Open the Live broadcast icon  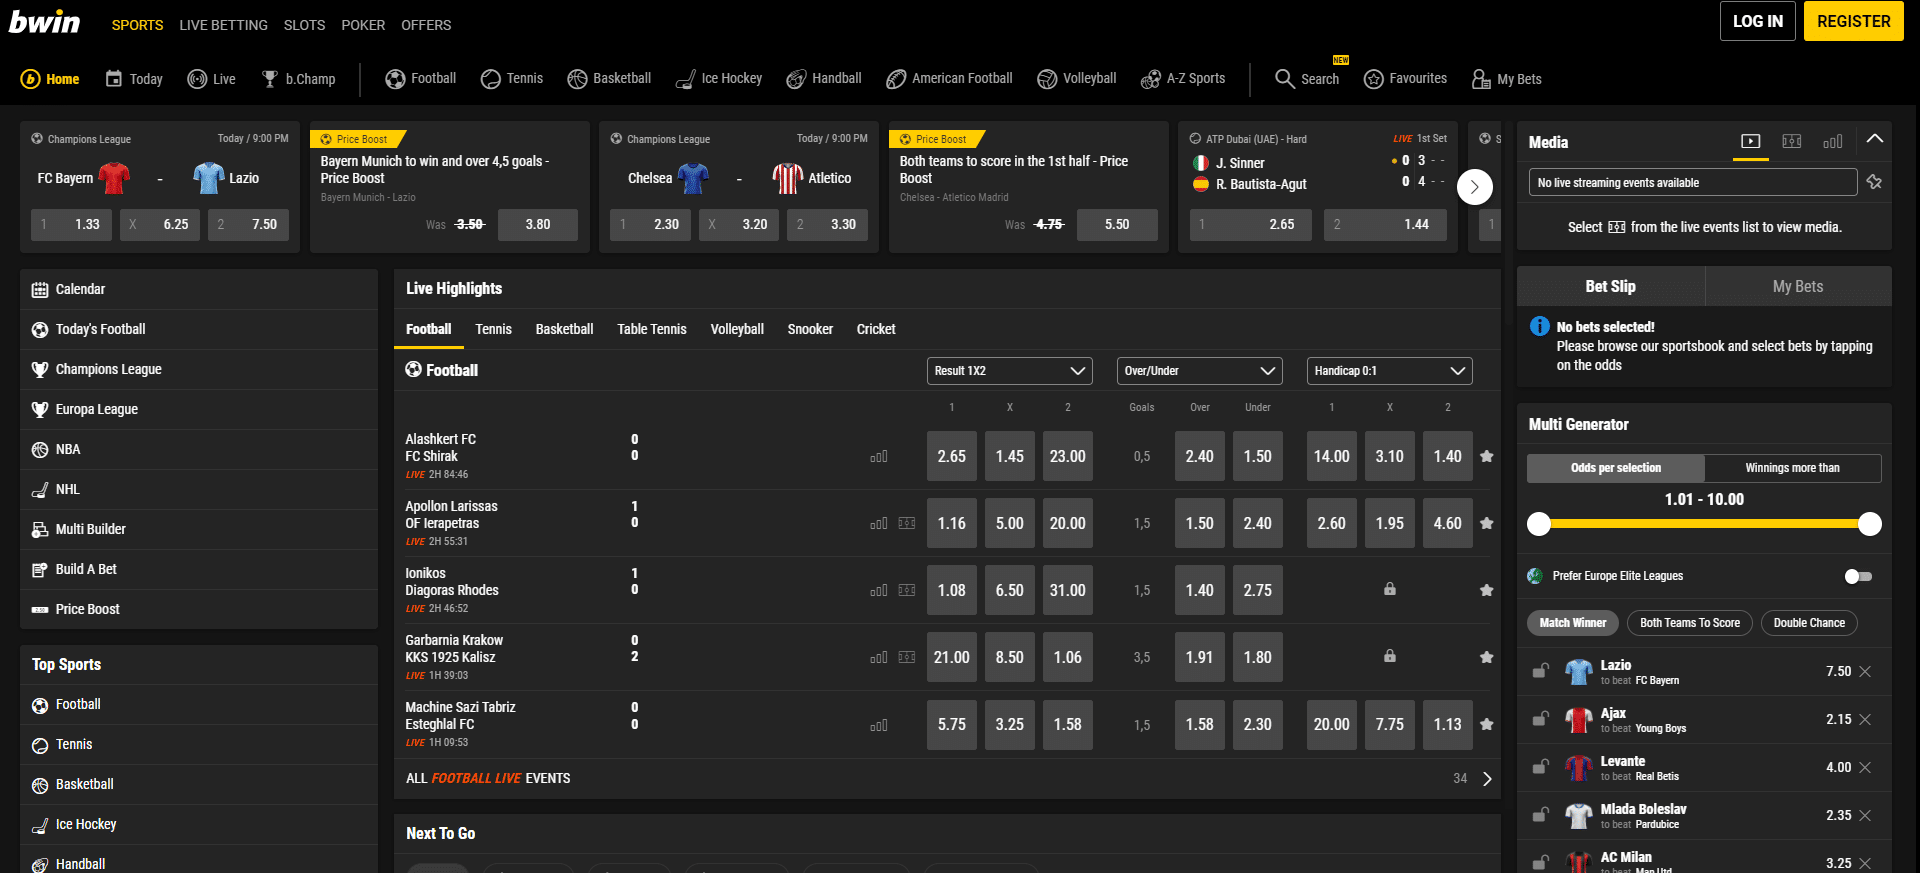pyautogui.click(x=197, y=79)
